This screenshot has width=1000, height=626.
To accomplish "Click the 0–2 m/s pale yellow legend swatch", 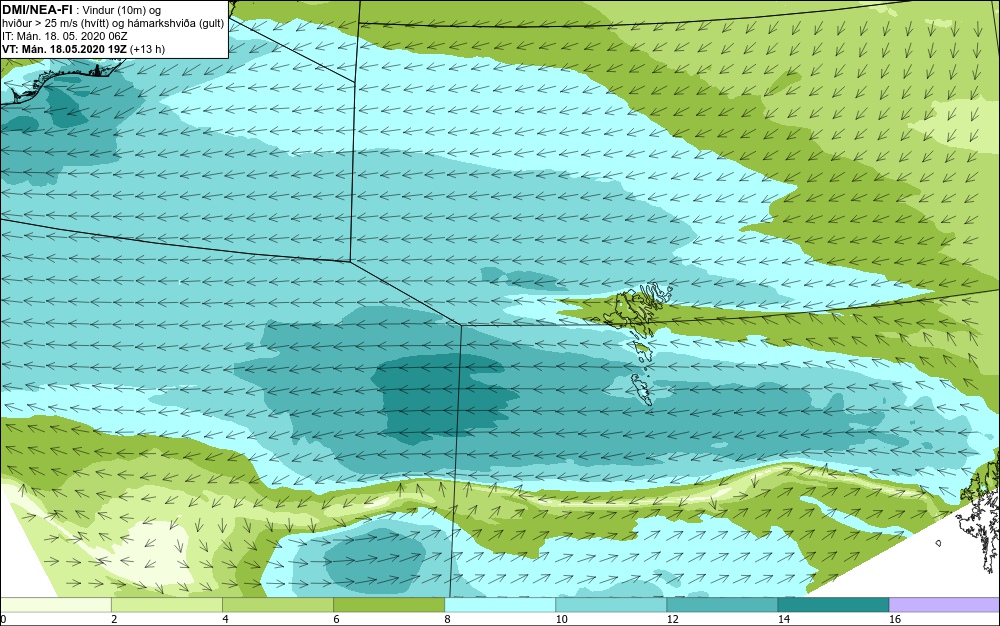I will point(56,605).
